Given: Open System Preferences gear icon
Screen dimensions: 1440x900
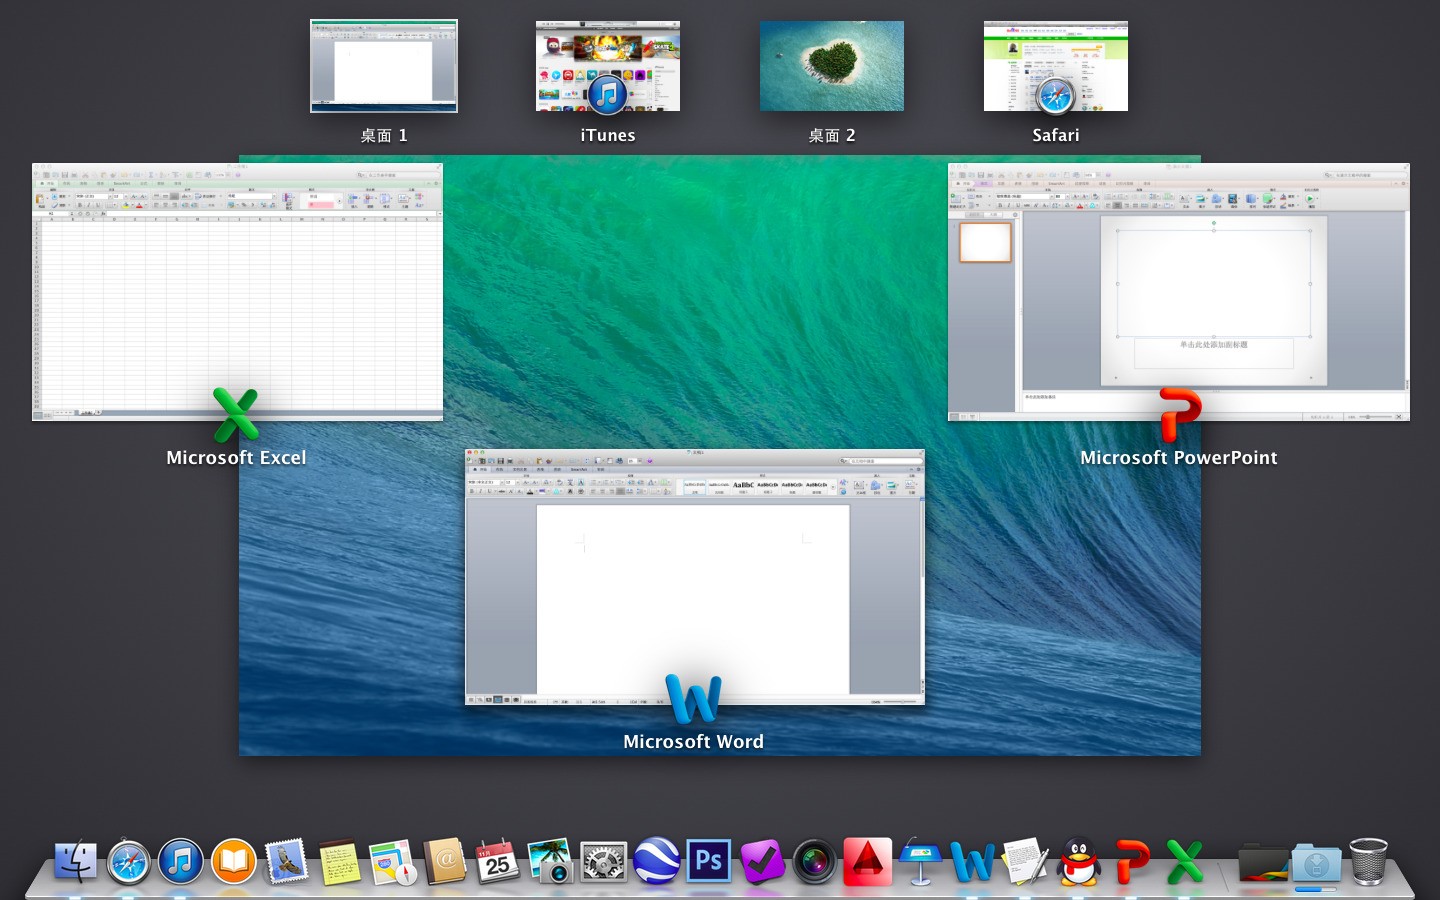Looking at the screenshot, I should tap(603, 861).
